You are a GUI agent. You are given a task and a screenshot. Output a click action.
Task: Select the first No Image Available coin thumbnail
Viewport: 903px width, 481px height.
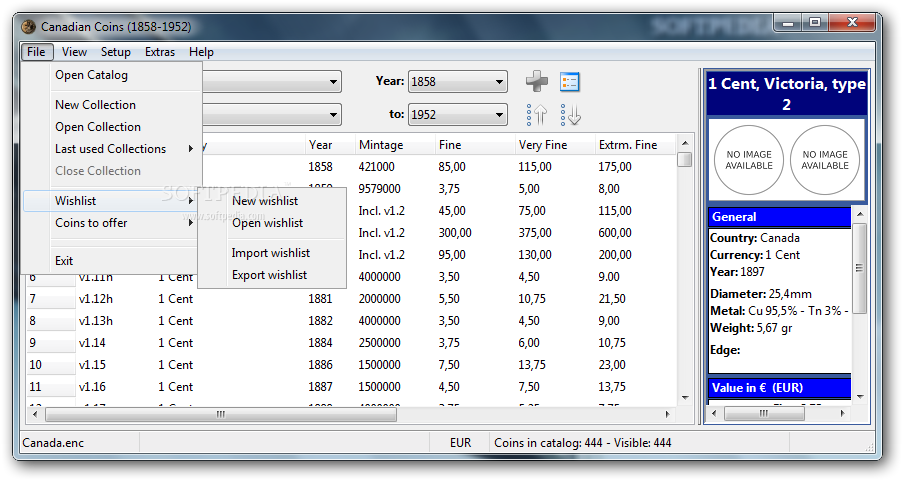(x=749, y=160)
